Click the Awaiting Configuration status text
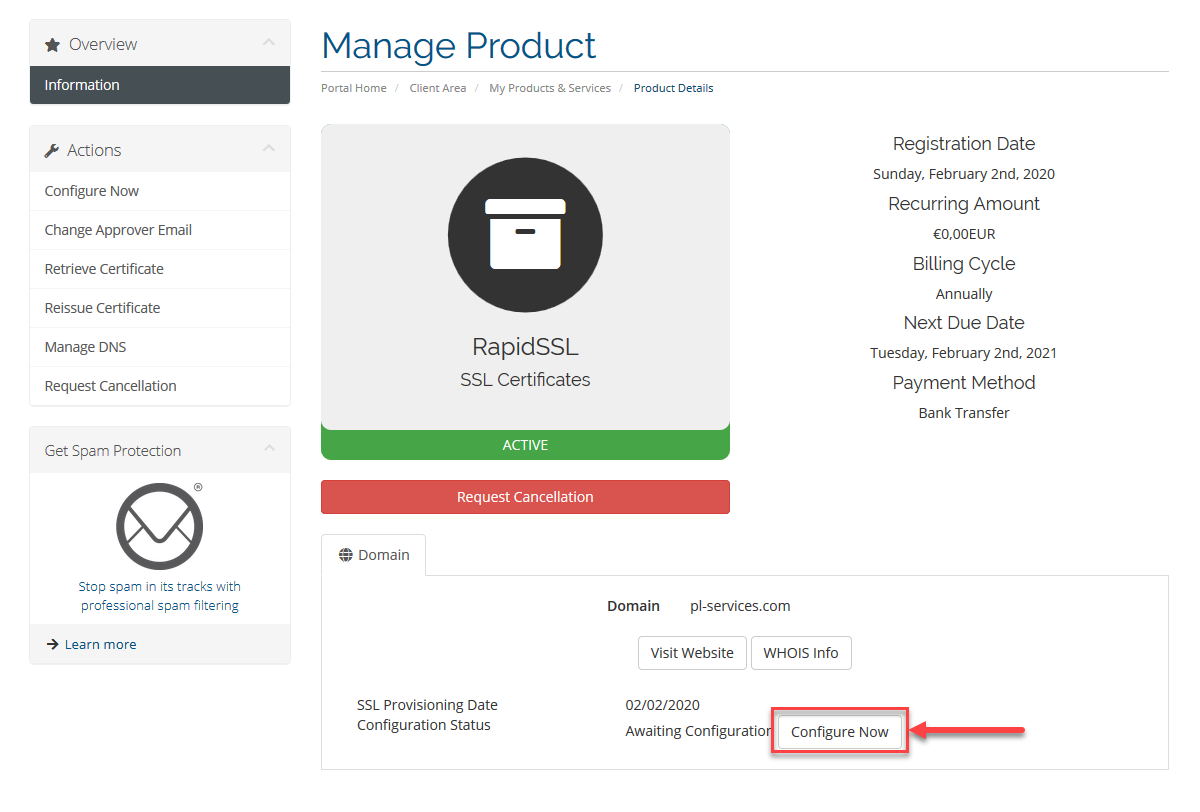The width and height of the screenshot is (1200, 812). click(x=698, y=731)
